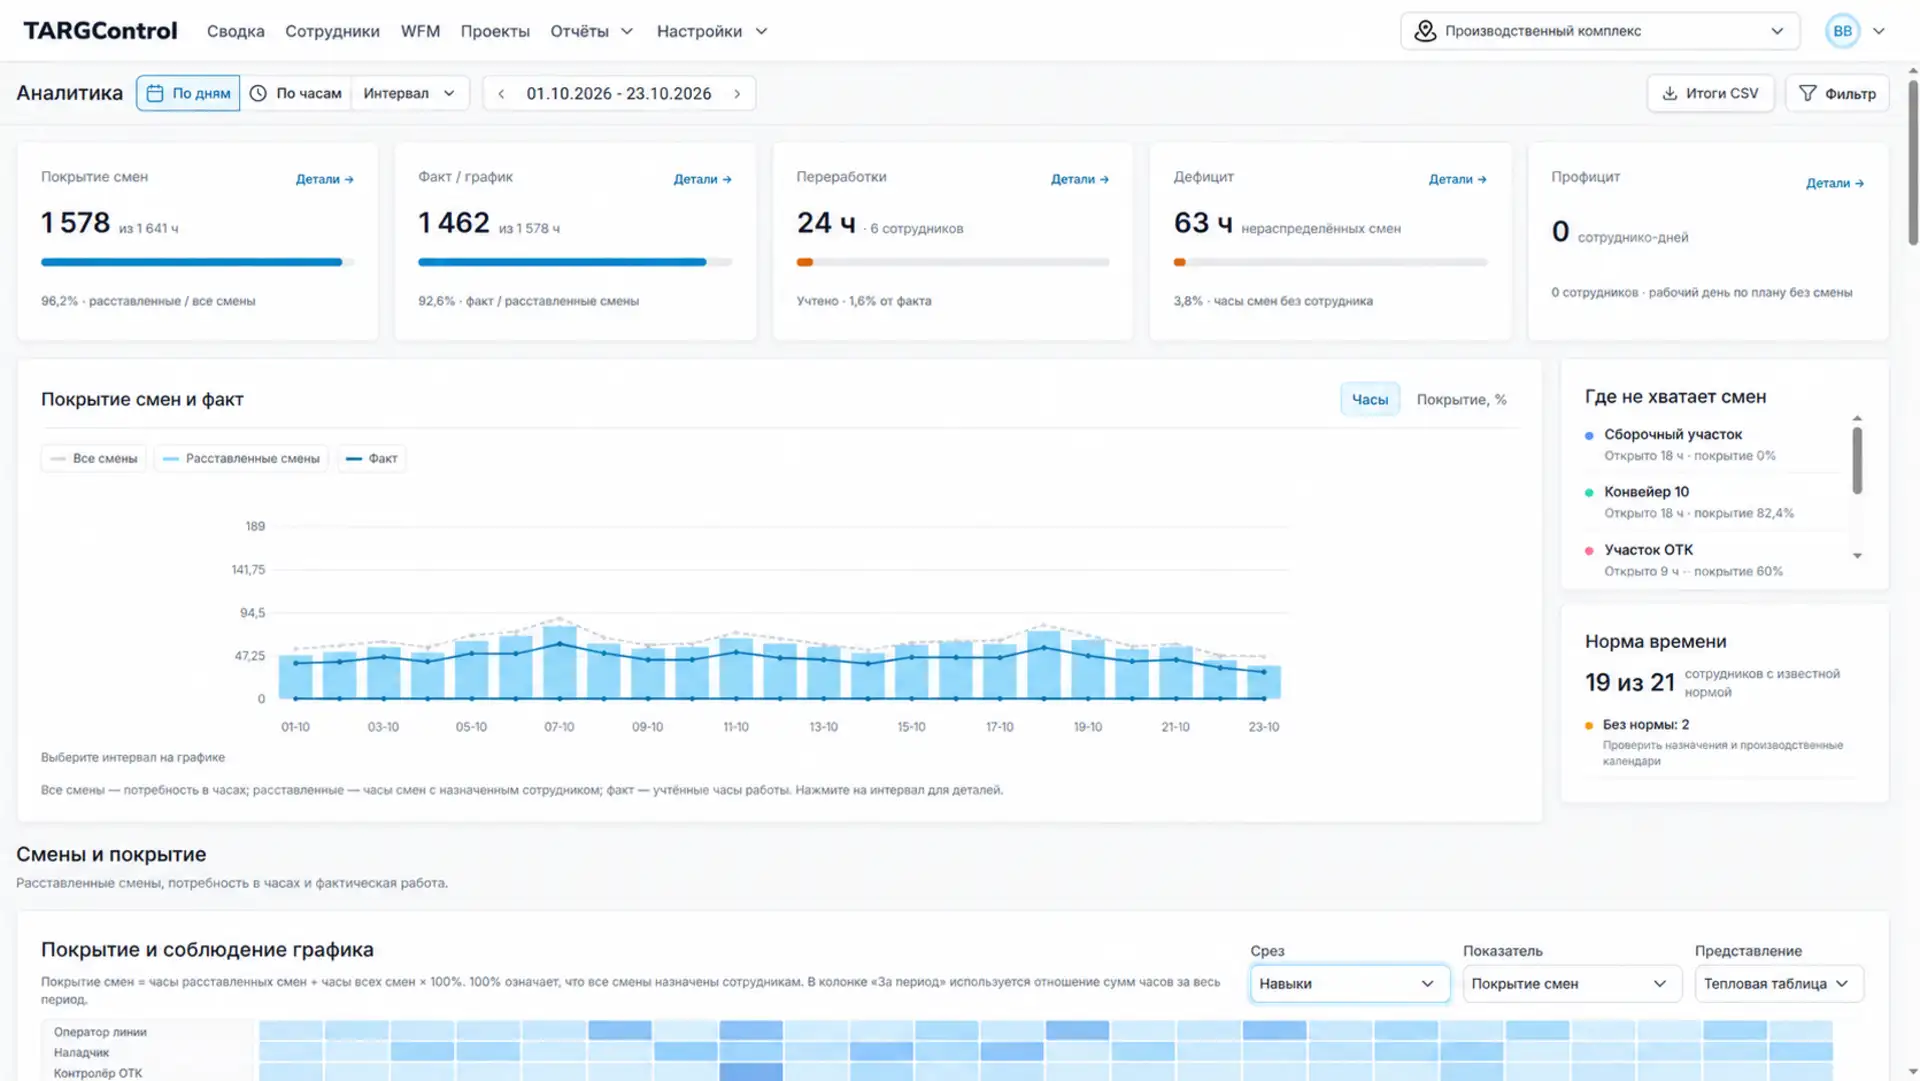Toggle the Расставленные смены legend series
This screenshot has height=1081, width=1920.
coord(241,459)
